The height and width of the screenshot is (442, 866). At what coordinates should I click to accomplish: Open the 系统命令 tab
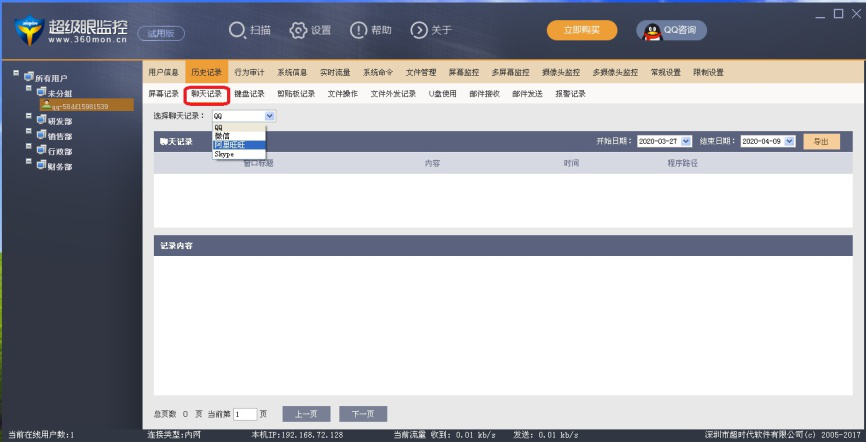point(378,72)
